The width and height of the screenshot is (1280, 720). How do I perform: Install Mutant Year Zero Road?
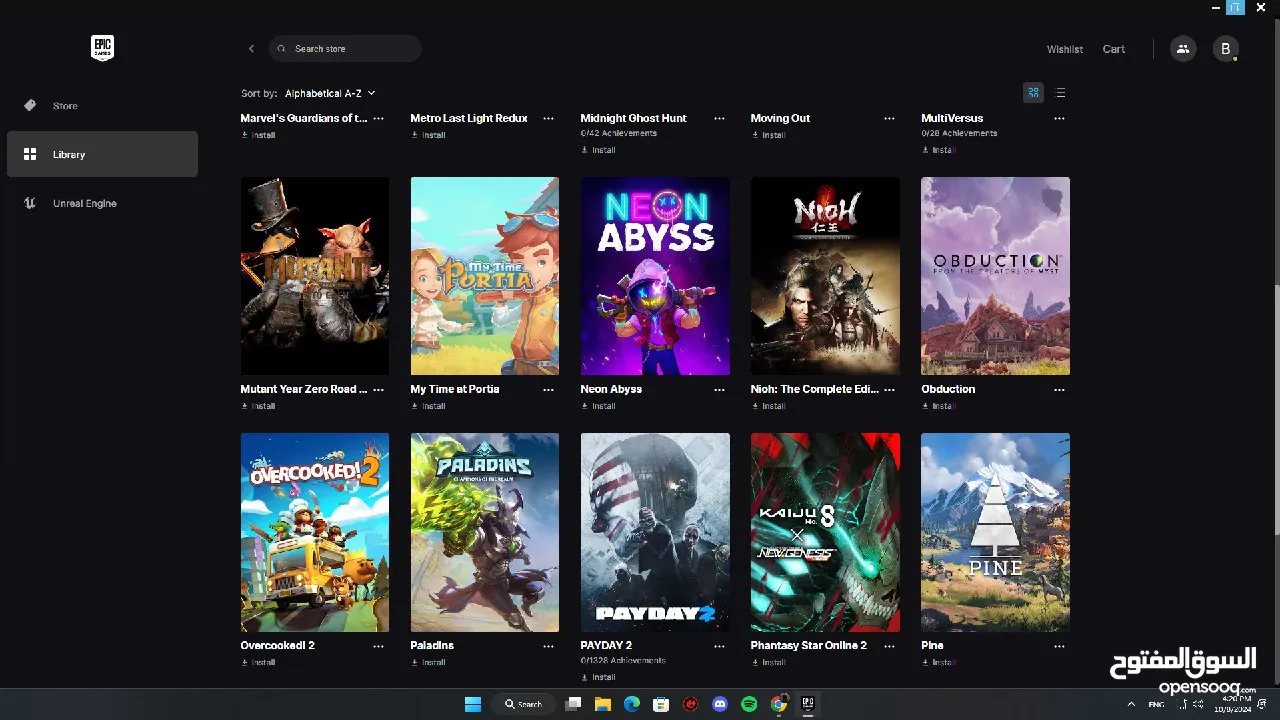point(258,406)
